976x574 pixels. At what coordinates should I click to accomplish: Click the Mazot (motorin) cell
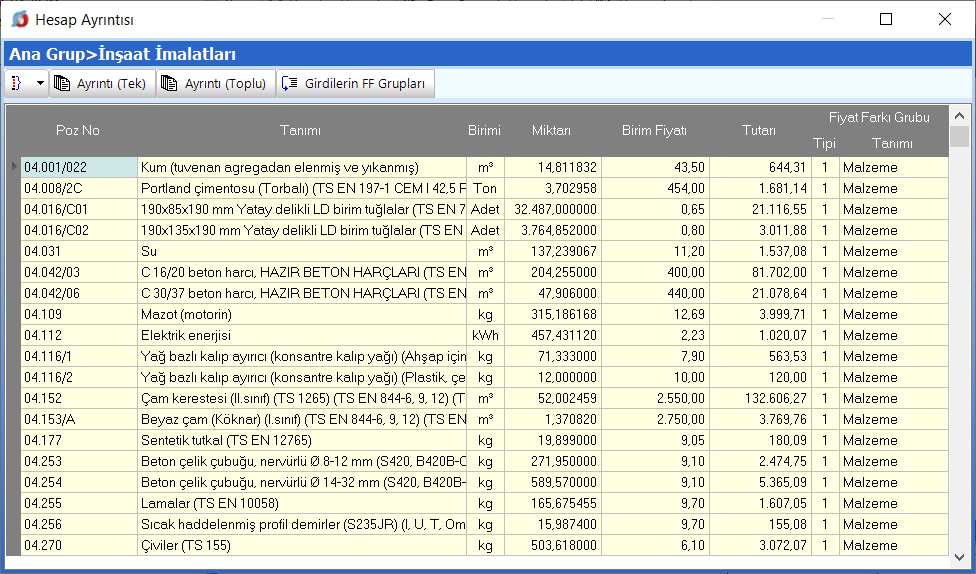coord(302,314)
